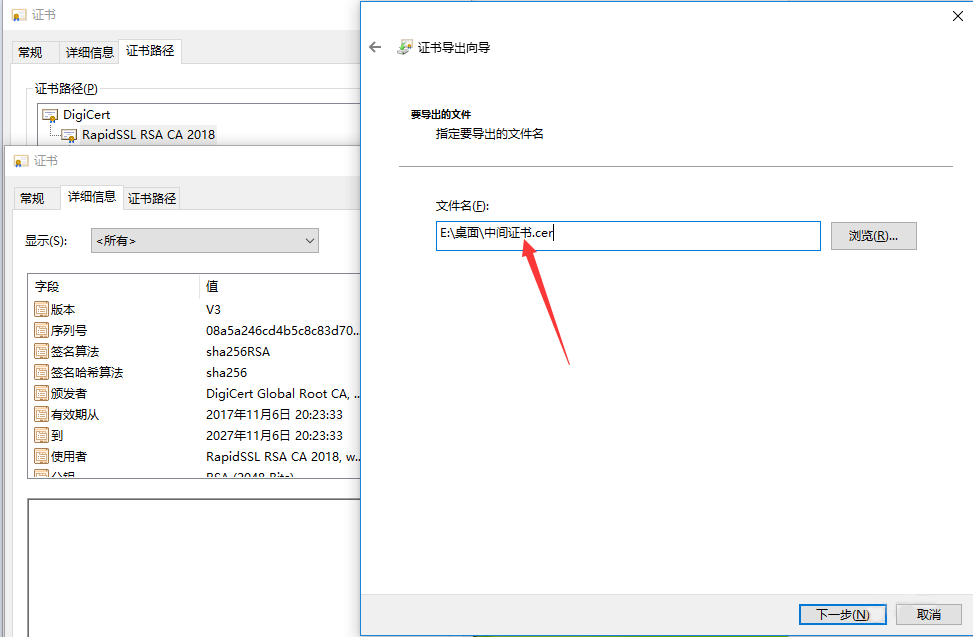The image size is (973, 637).
Task: Switch to 常规 tab in front certificate window
Action: tap(32, 198)
